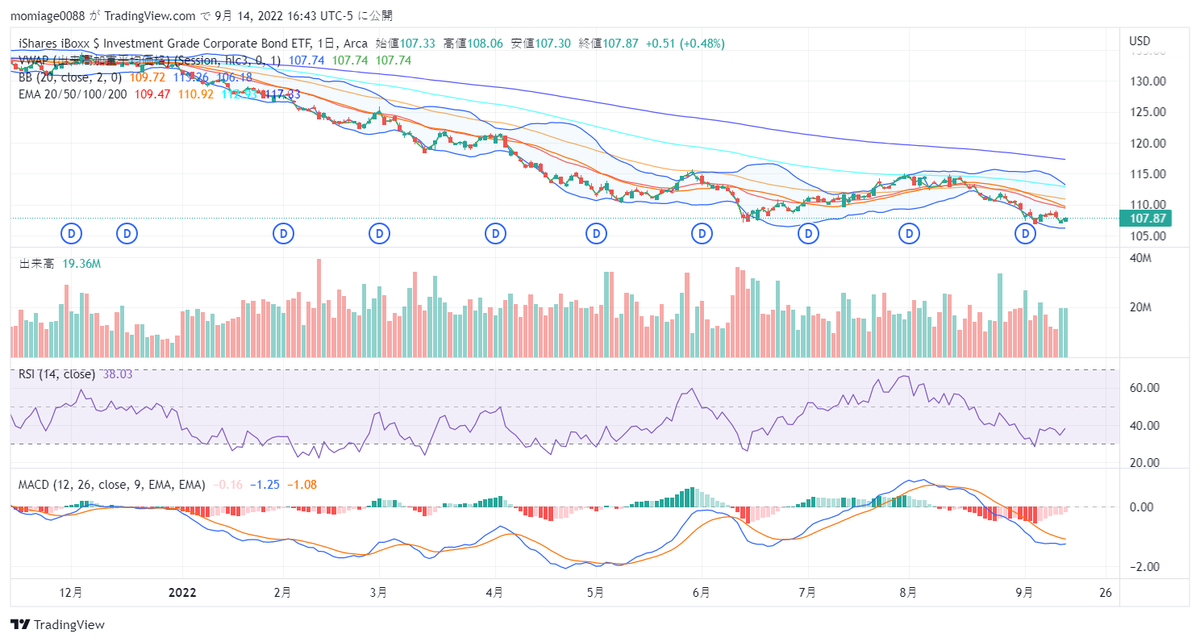
Task: Click the EMA 20 value 109.47
Action: click(x=152, y=94)
